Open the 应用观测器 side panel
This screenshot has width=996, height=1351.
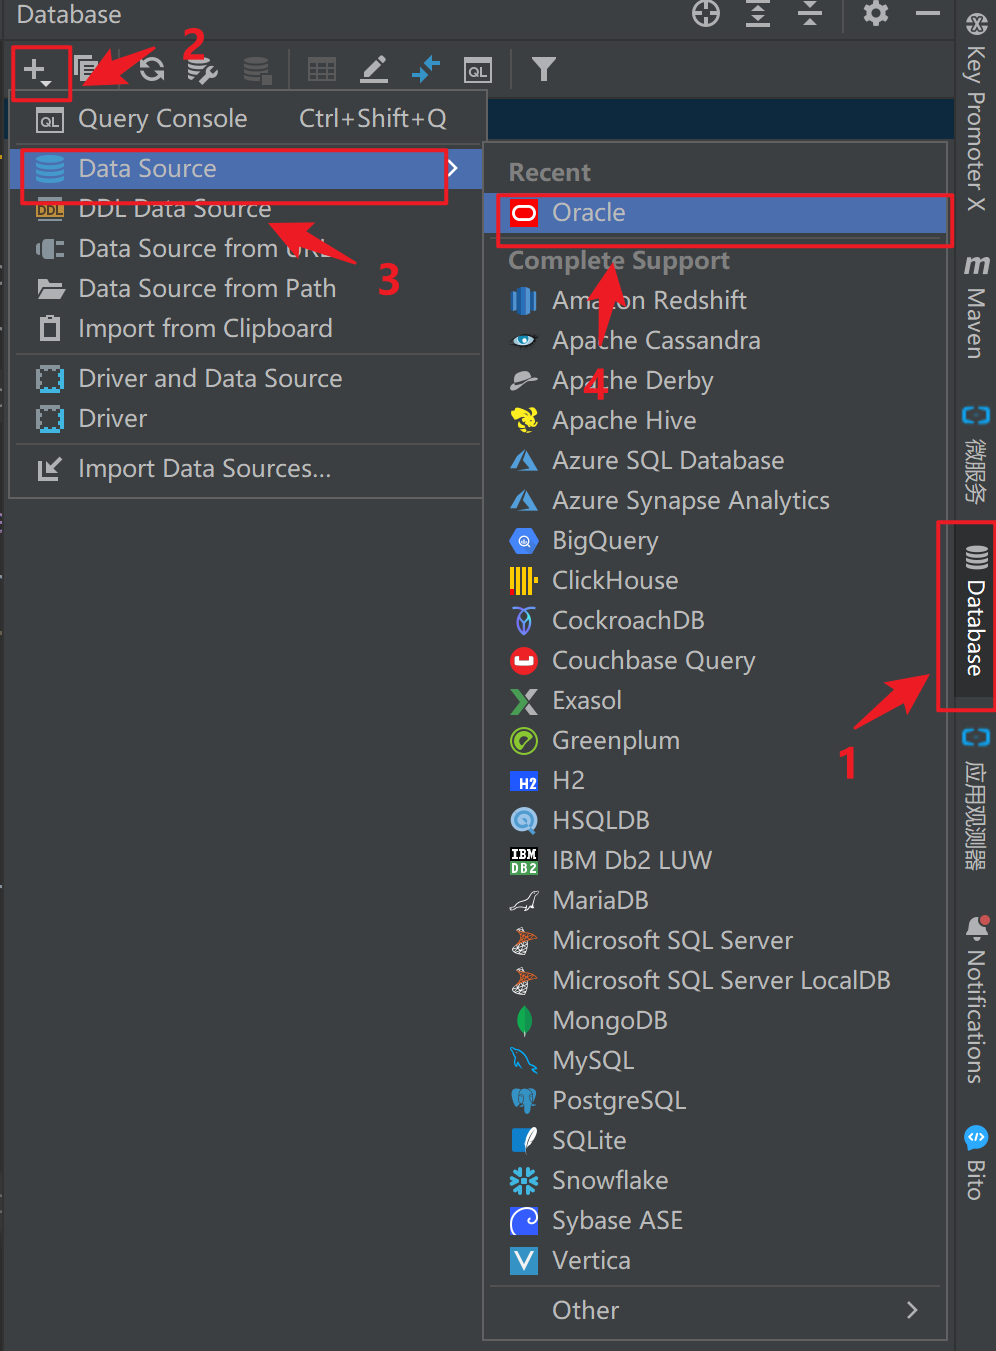click(975, 798)
